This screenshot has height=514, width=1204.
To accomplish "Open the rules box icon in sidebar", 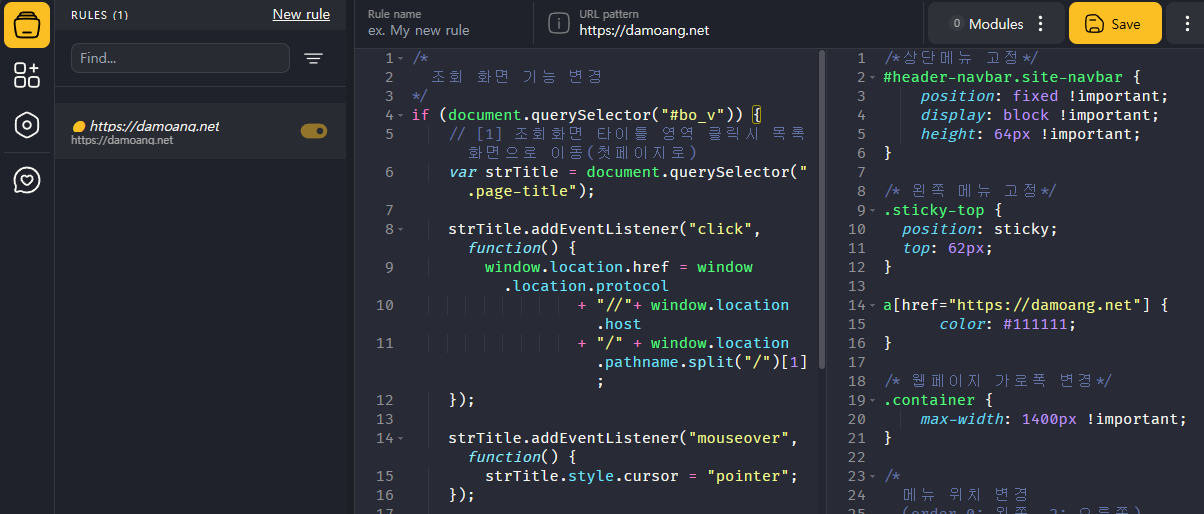I will click(x=27, y=24).
